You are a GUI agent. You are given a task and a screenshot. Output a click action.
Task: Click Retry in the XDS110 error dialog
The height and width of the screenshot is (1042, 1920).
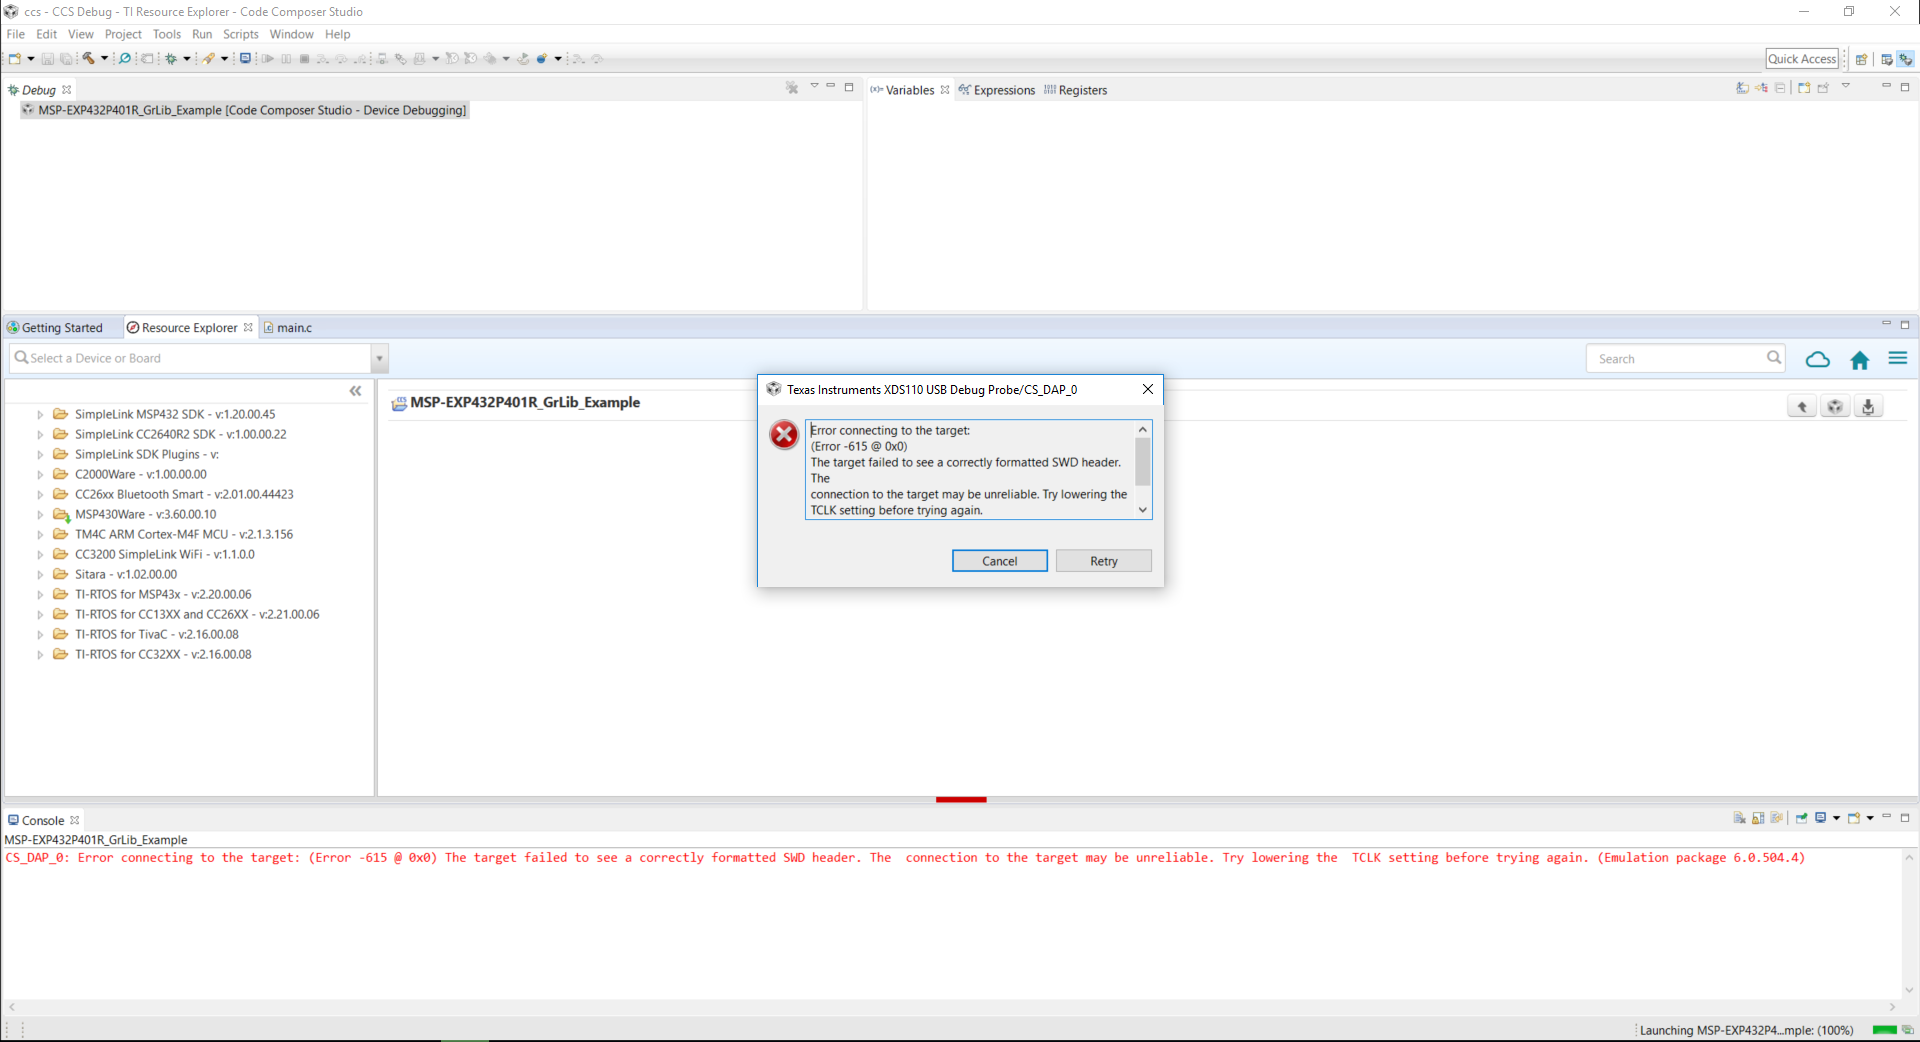coord(1104,561)
